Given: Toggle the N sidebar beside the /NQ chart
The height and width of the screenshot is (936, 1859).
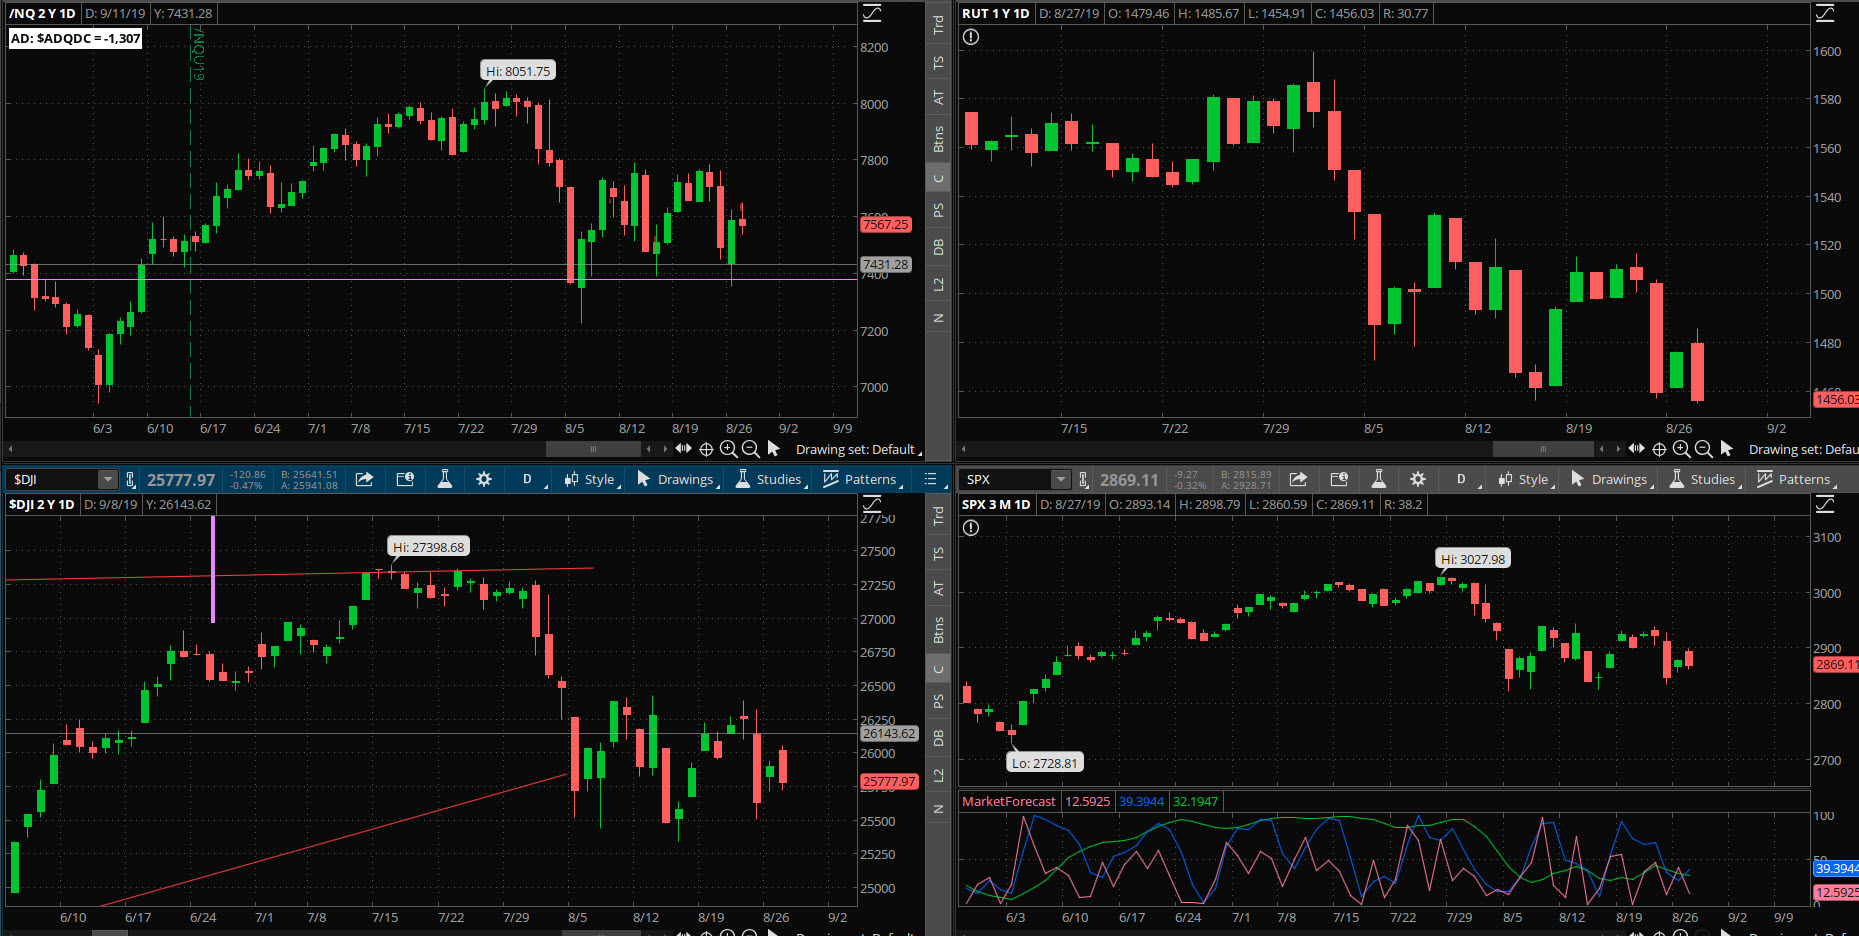Looking at the screenshot, I should tap(938, 318).
